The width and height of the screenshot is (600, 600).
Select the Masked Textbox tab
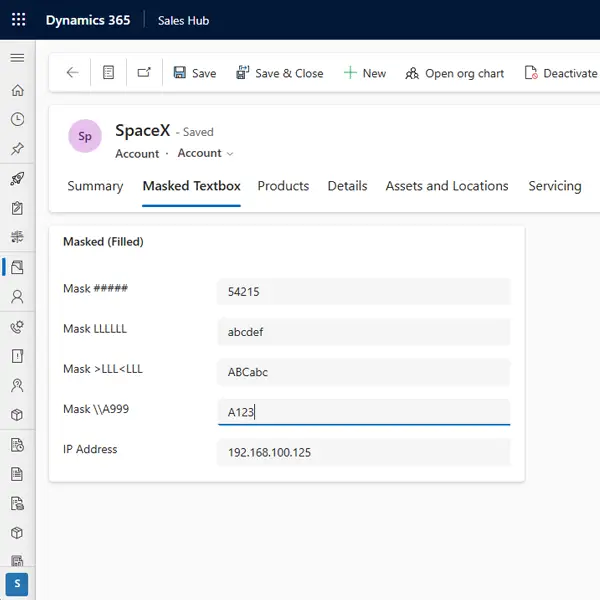pyautogui.click(x=191, y=186)
